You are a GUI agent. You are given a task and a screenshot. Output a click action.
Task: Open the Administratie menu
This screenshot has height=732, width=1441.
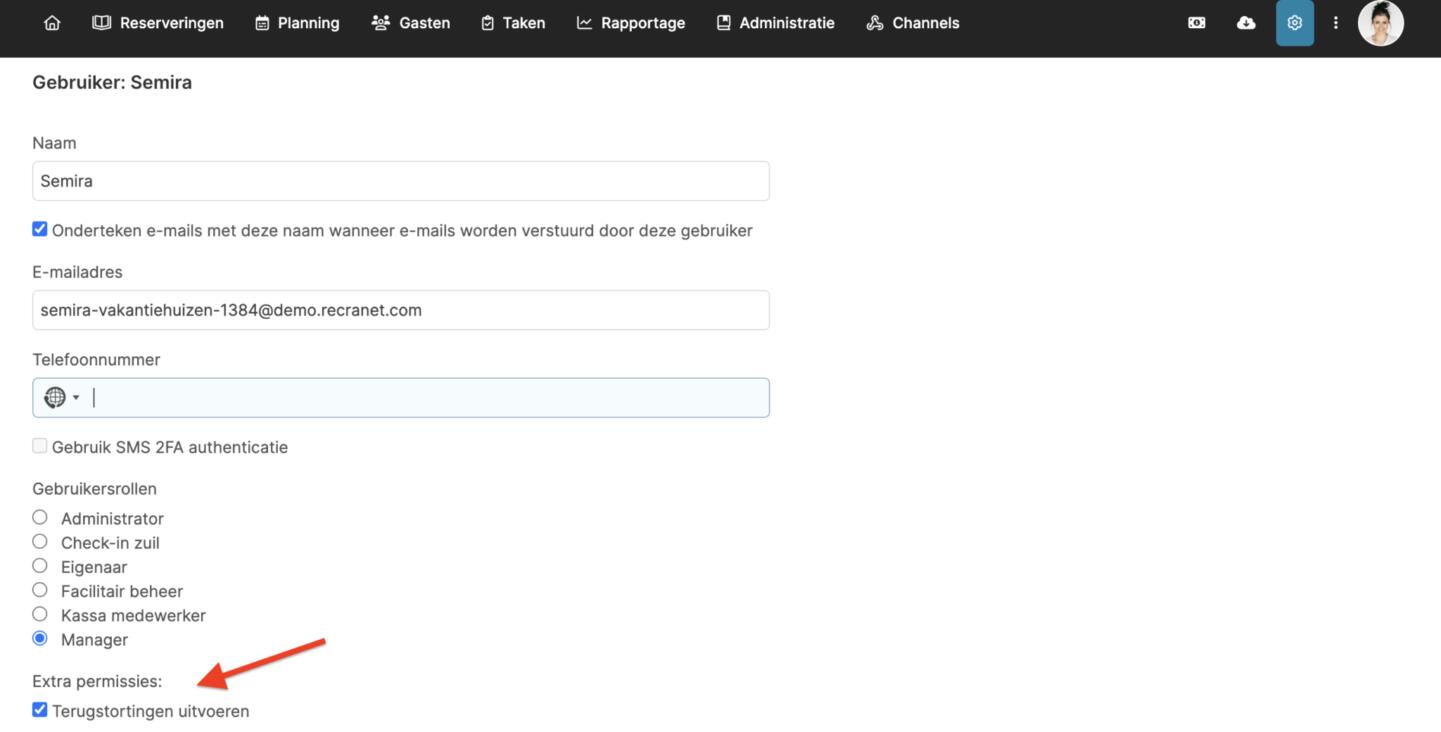click(775, 23)
